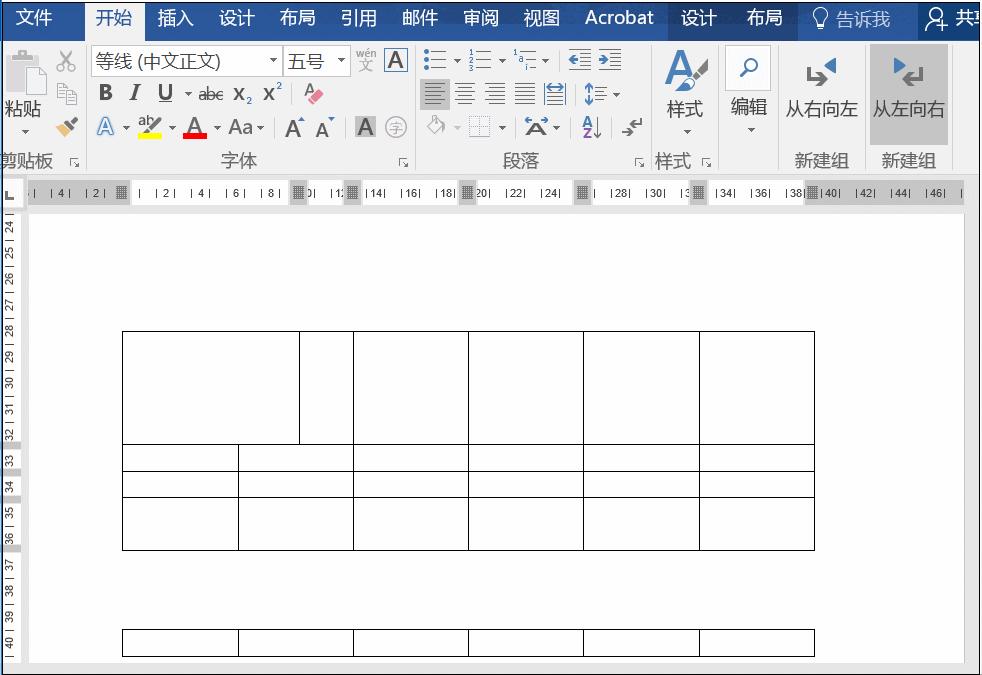Open the font color swatch
982x675 pixels.
(194, 127)
